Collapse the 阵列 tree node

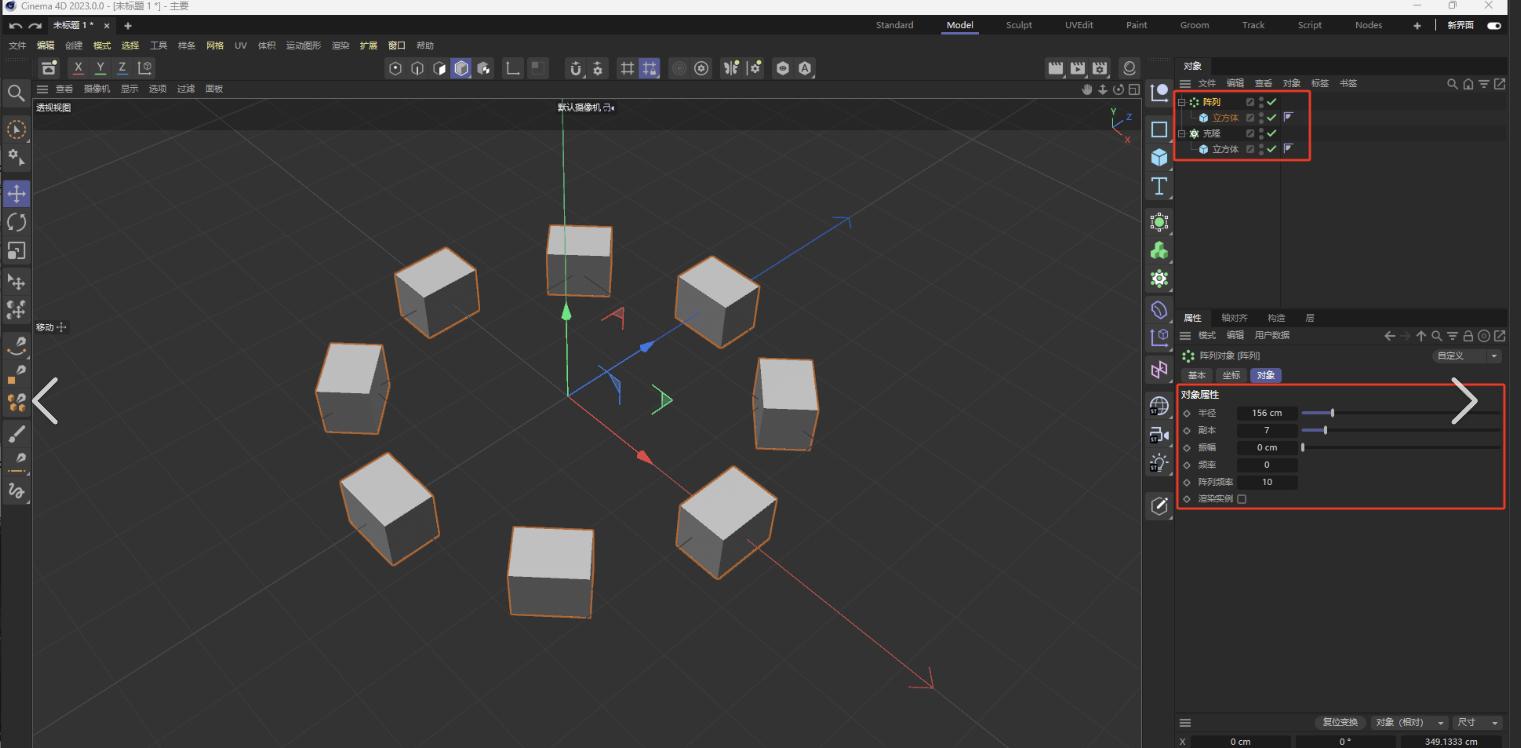click(x=1181, y=102)
